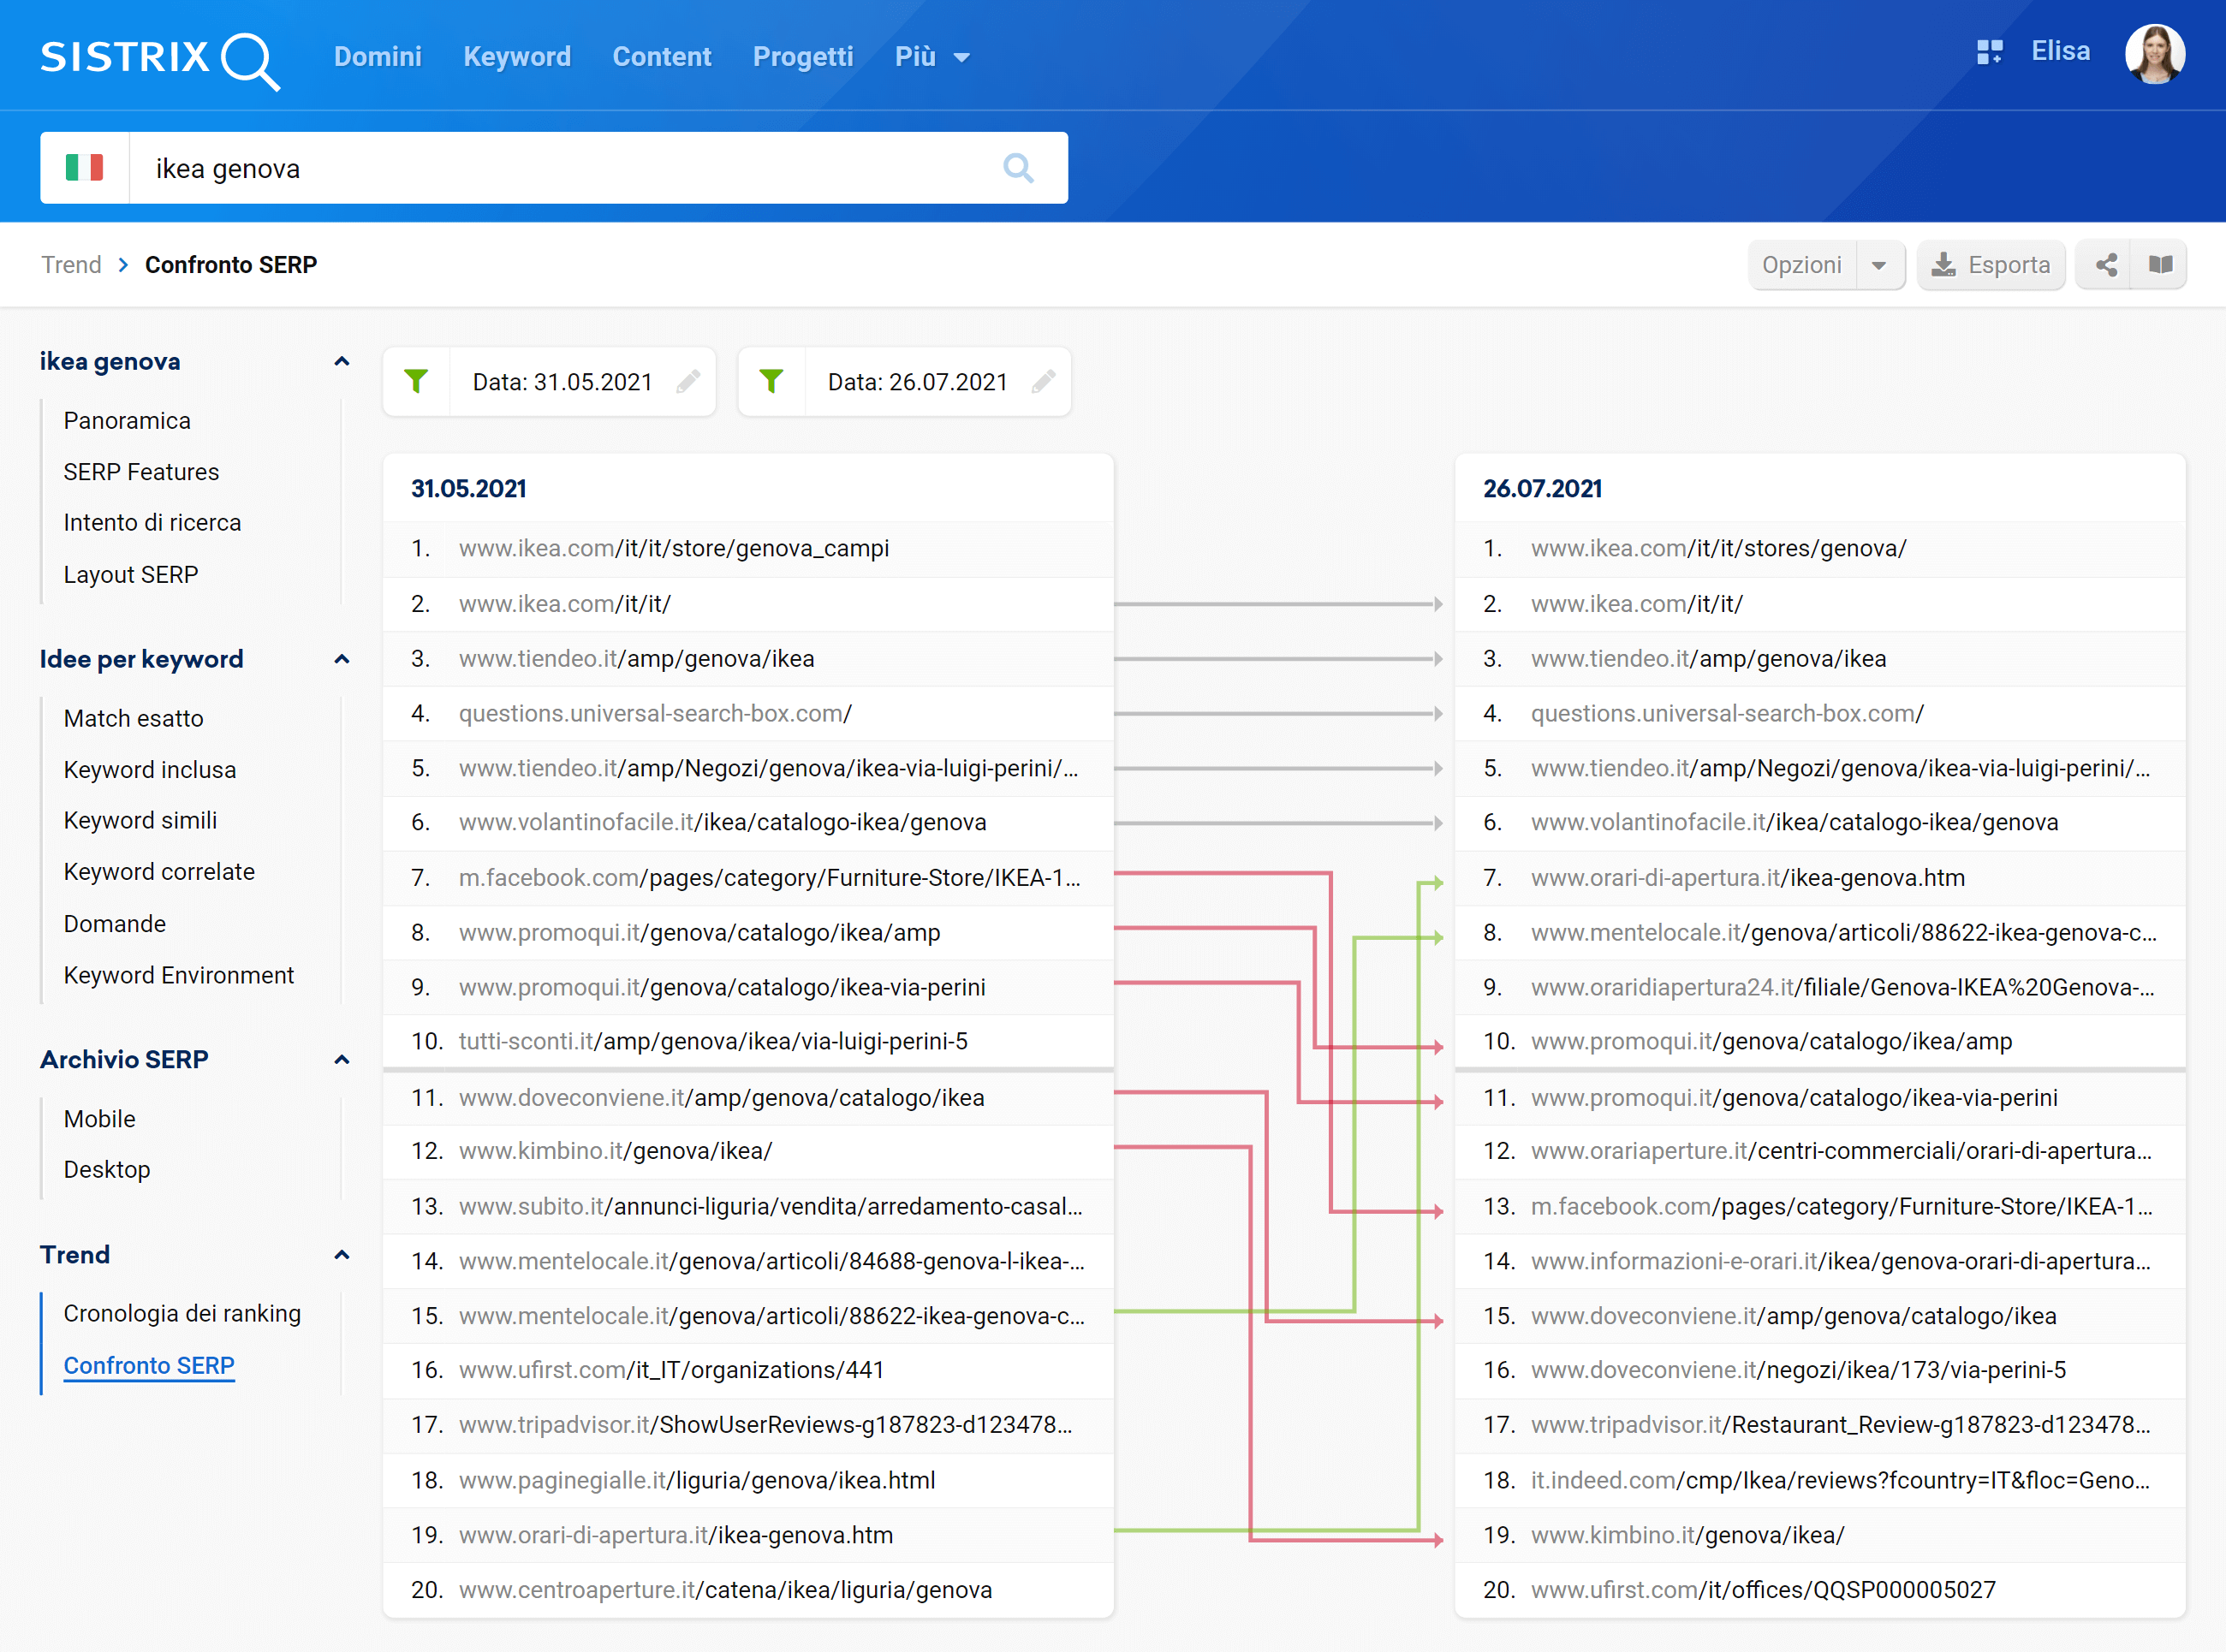Click the search magnifier icon in search box

(x=1018, y=168)
